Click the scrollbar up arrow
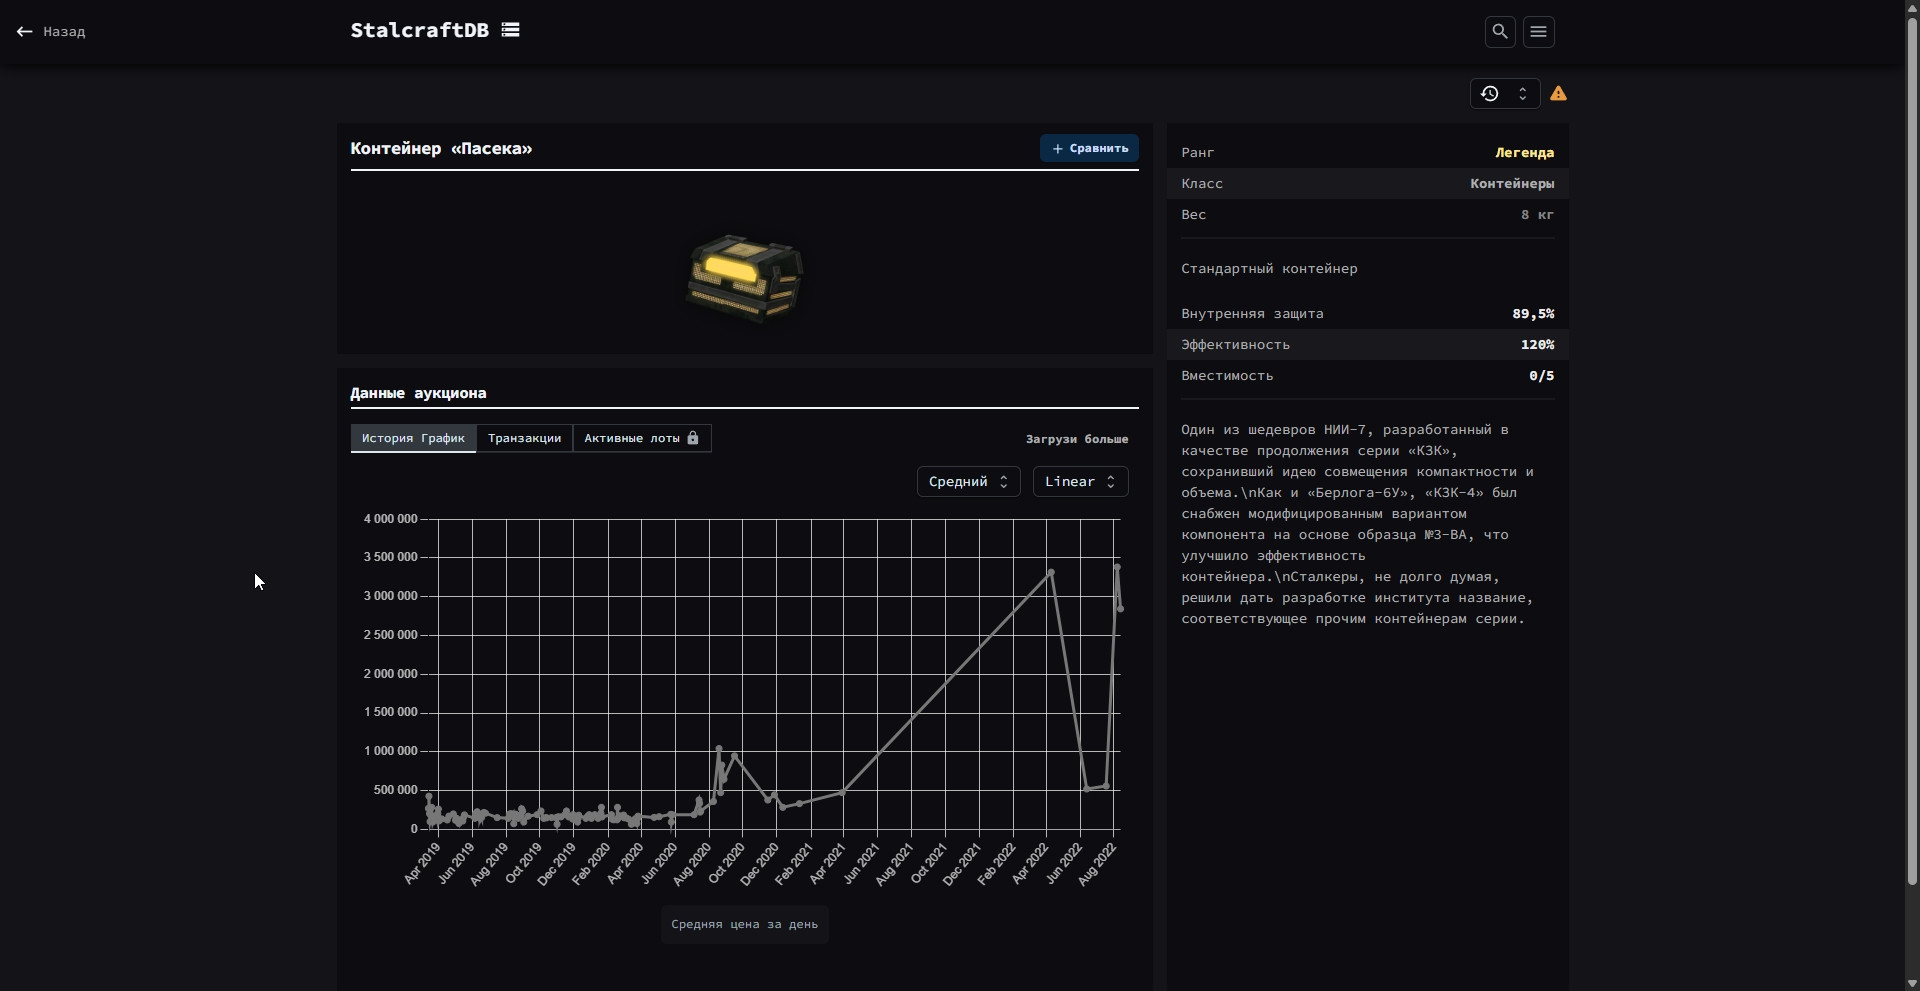Image resolution: width=1920 pixels, height=991 pixels. [x=1912, y=7]
